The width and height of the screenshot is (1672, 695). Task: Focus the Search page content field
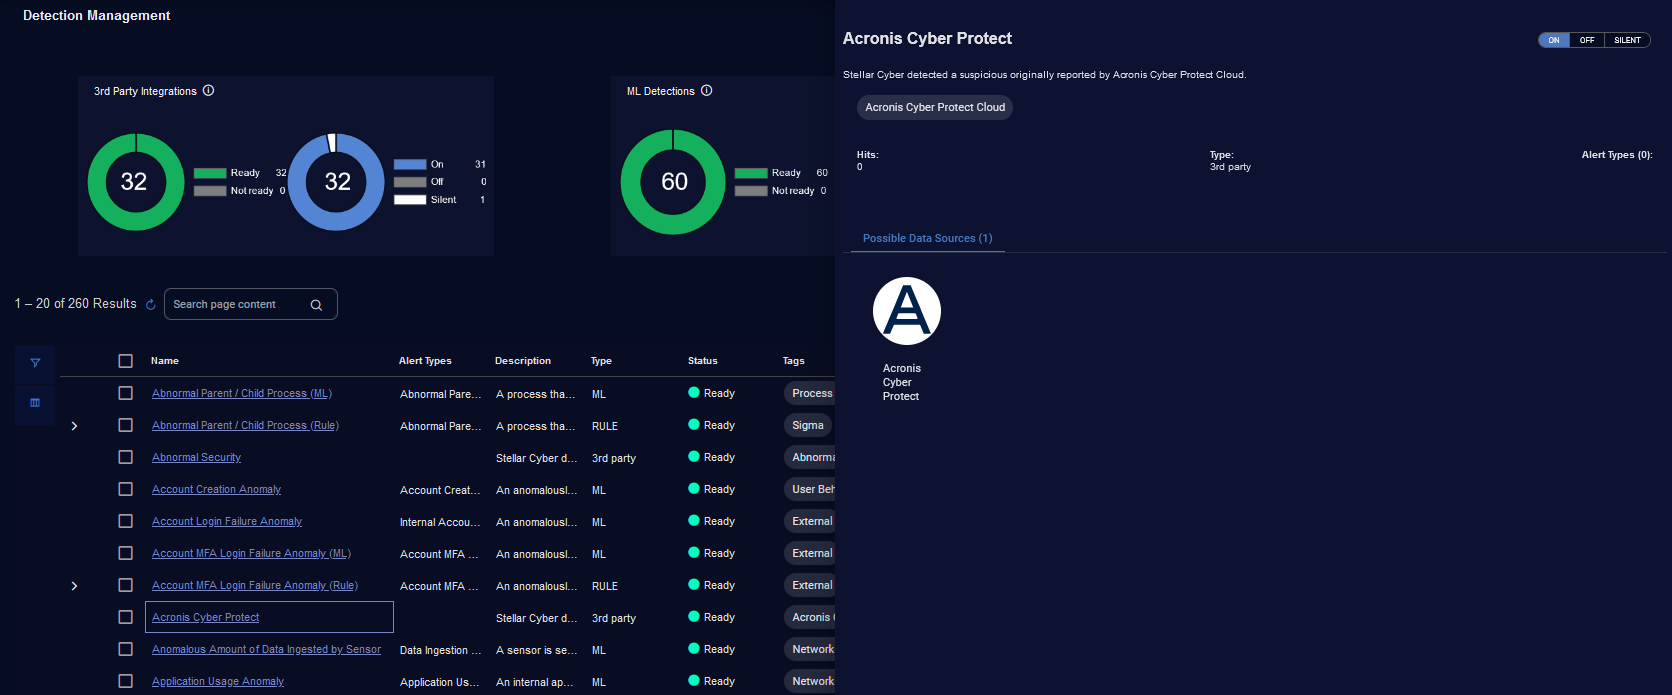point(250,304)
